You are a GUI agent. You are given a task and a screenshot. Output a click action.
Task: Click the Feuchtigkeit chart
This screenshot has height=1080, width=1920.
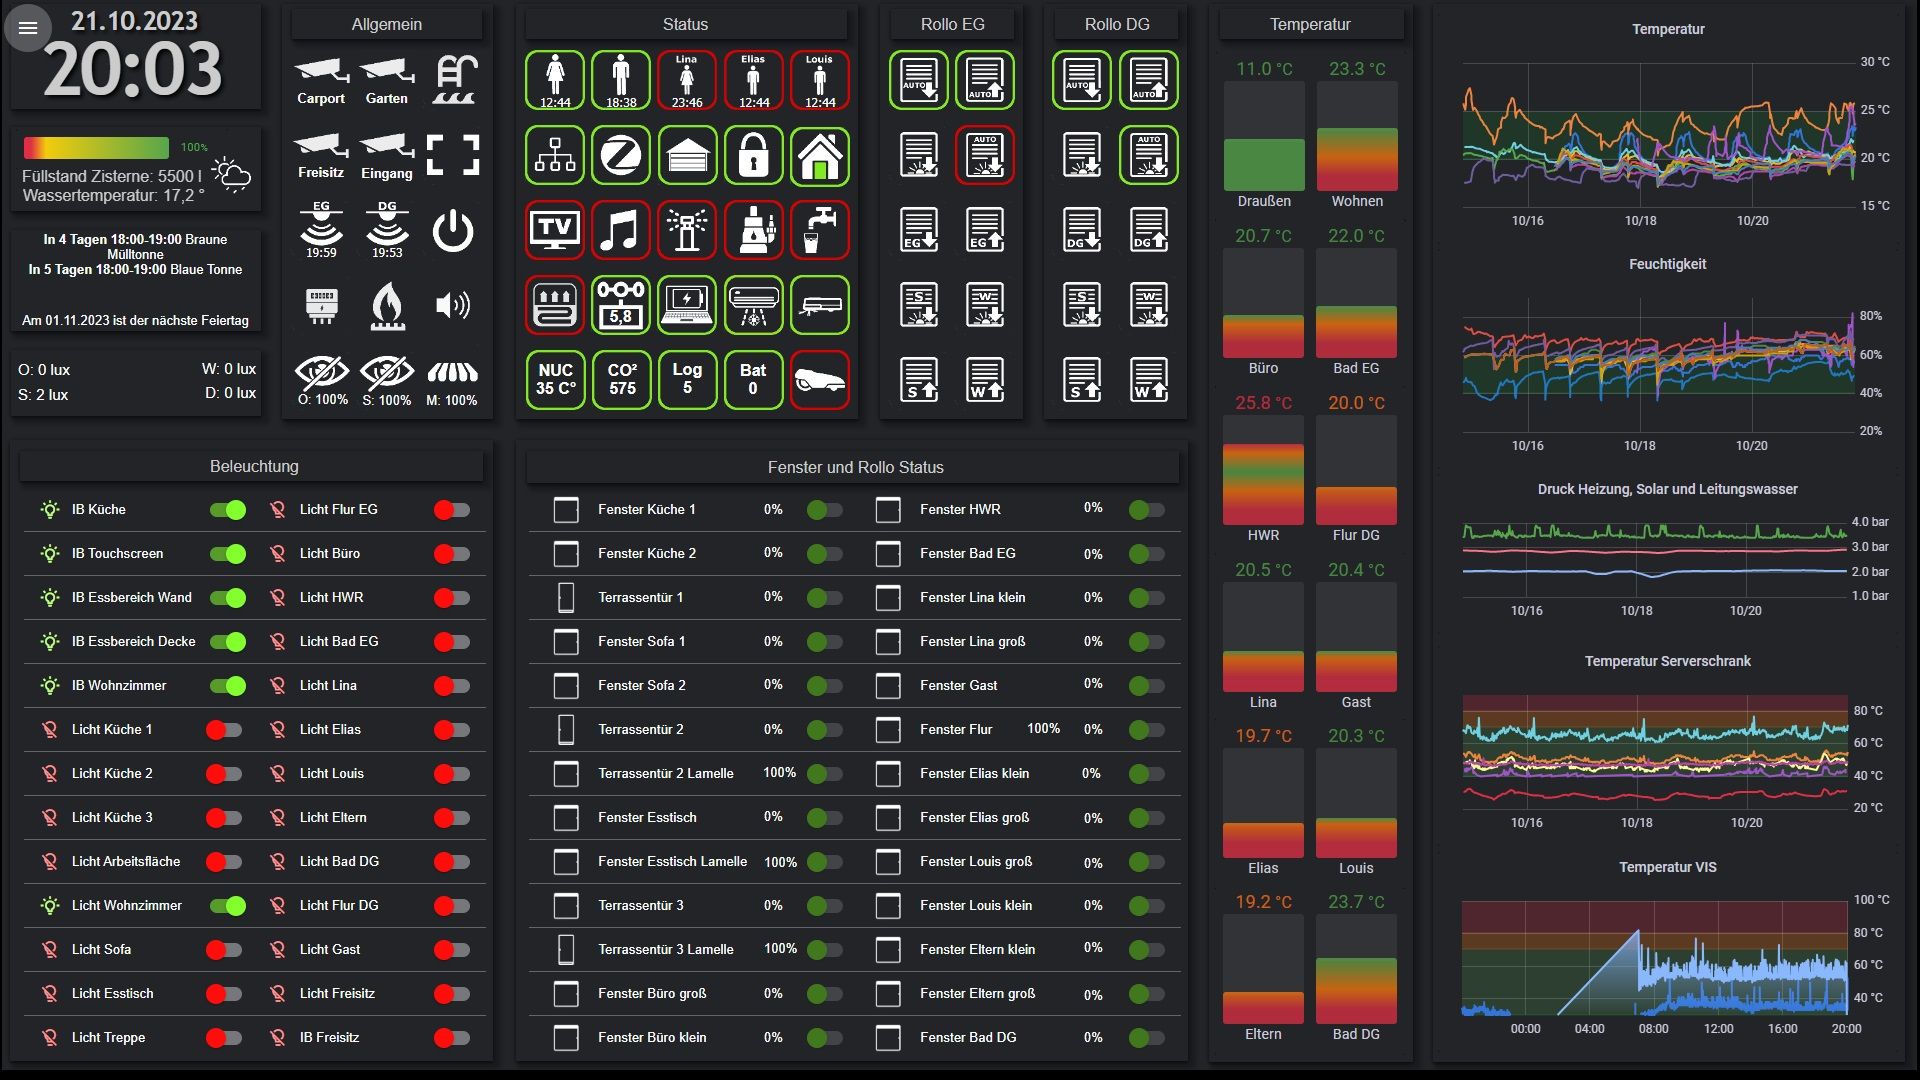(x=1658, y=365)
